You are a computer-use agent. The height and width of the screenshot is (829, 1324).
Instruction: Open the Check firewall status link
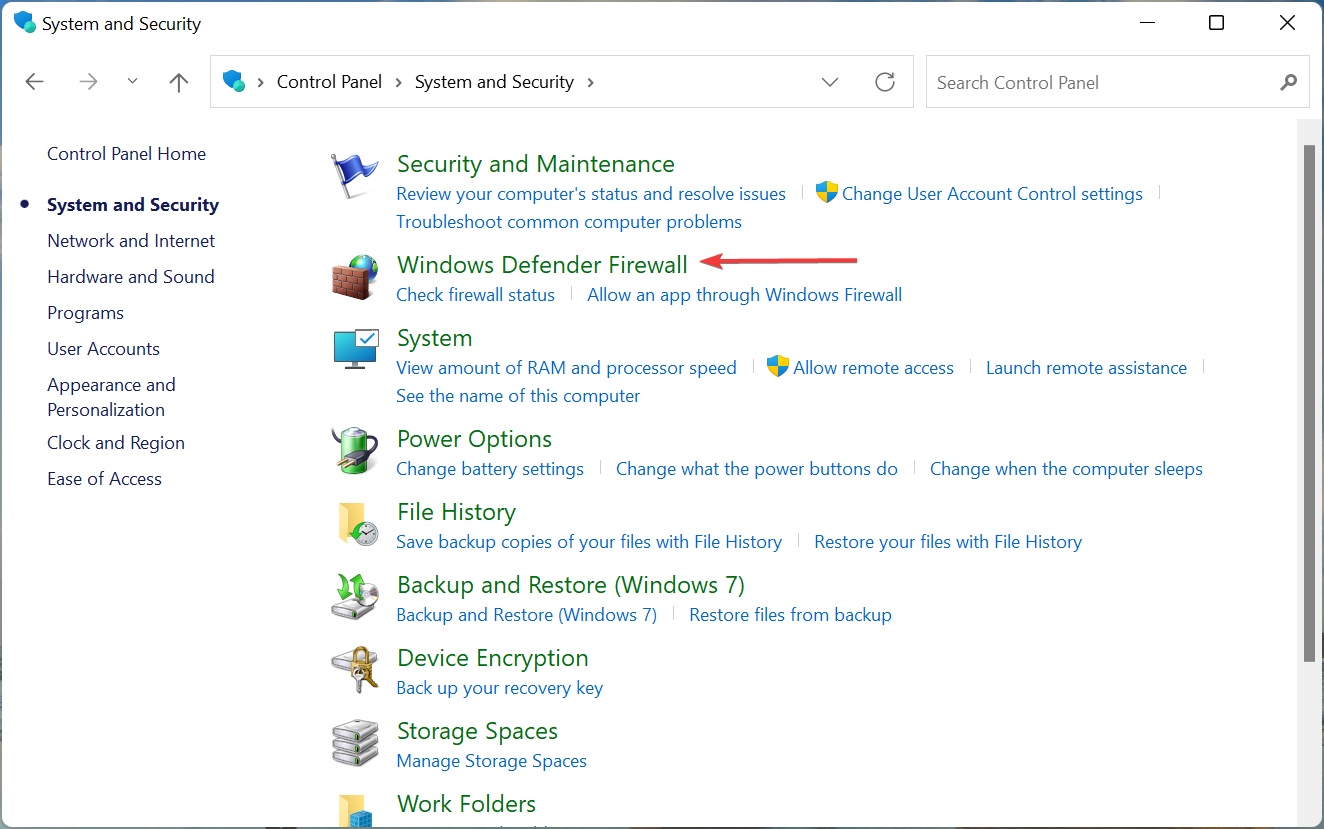click(475, 294)
